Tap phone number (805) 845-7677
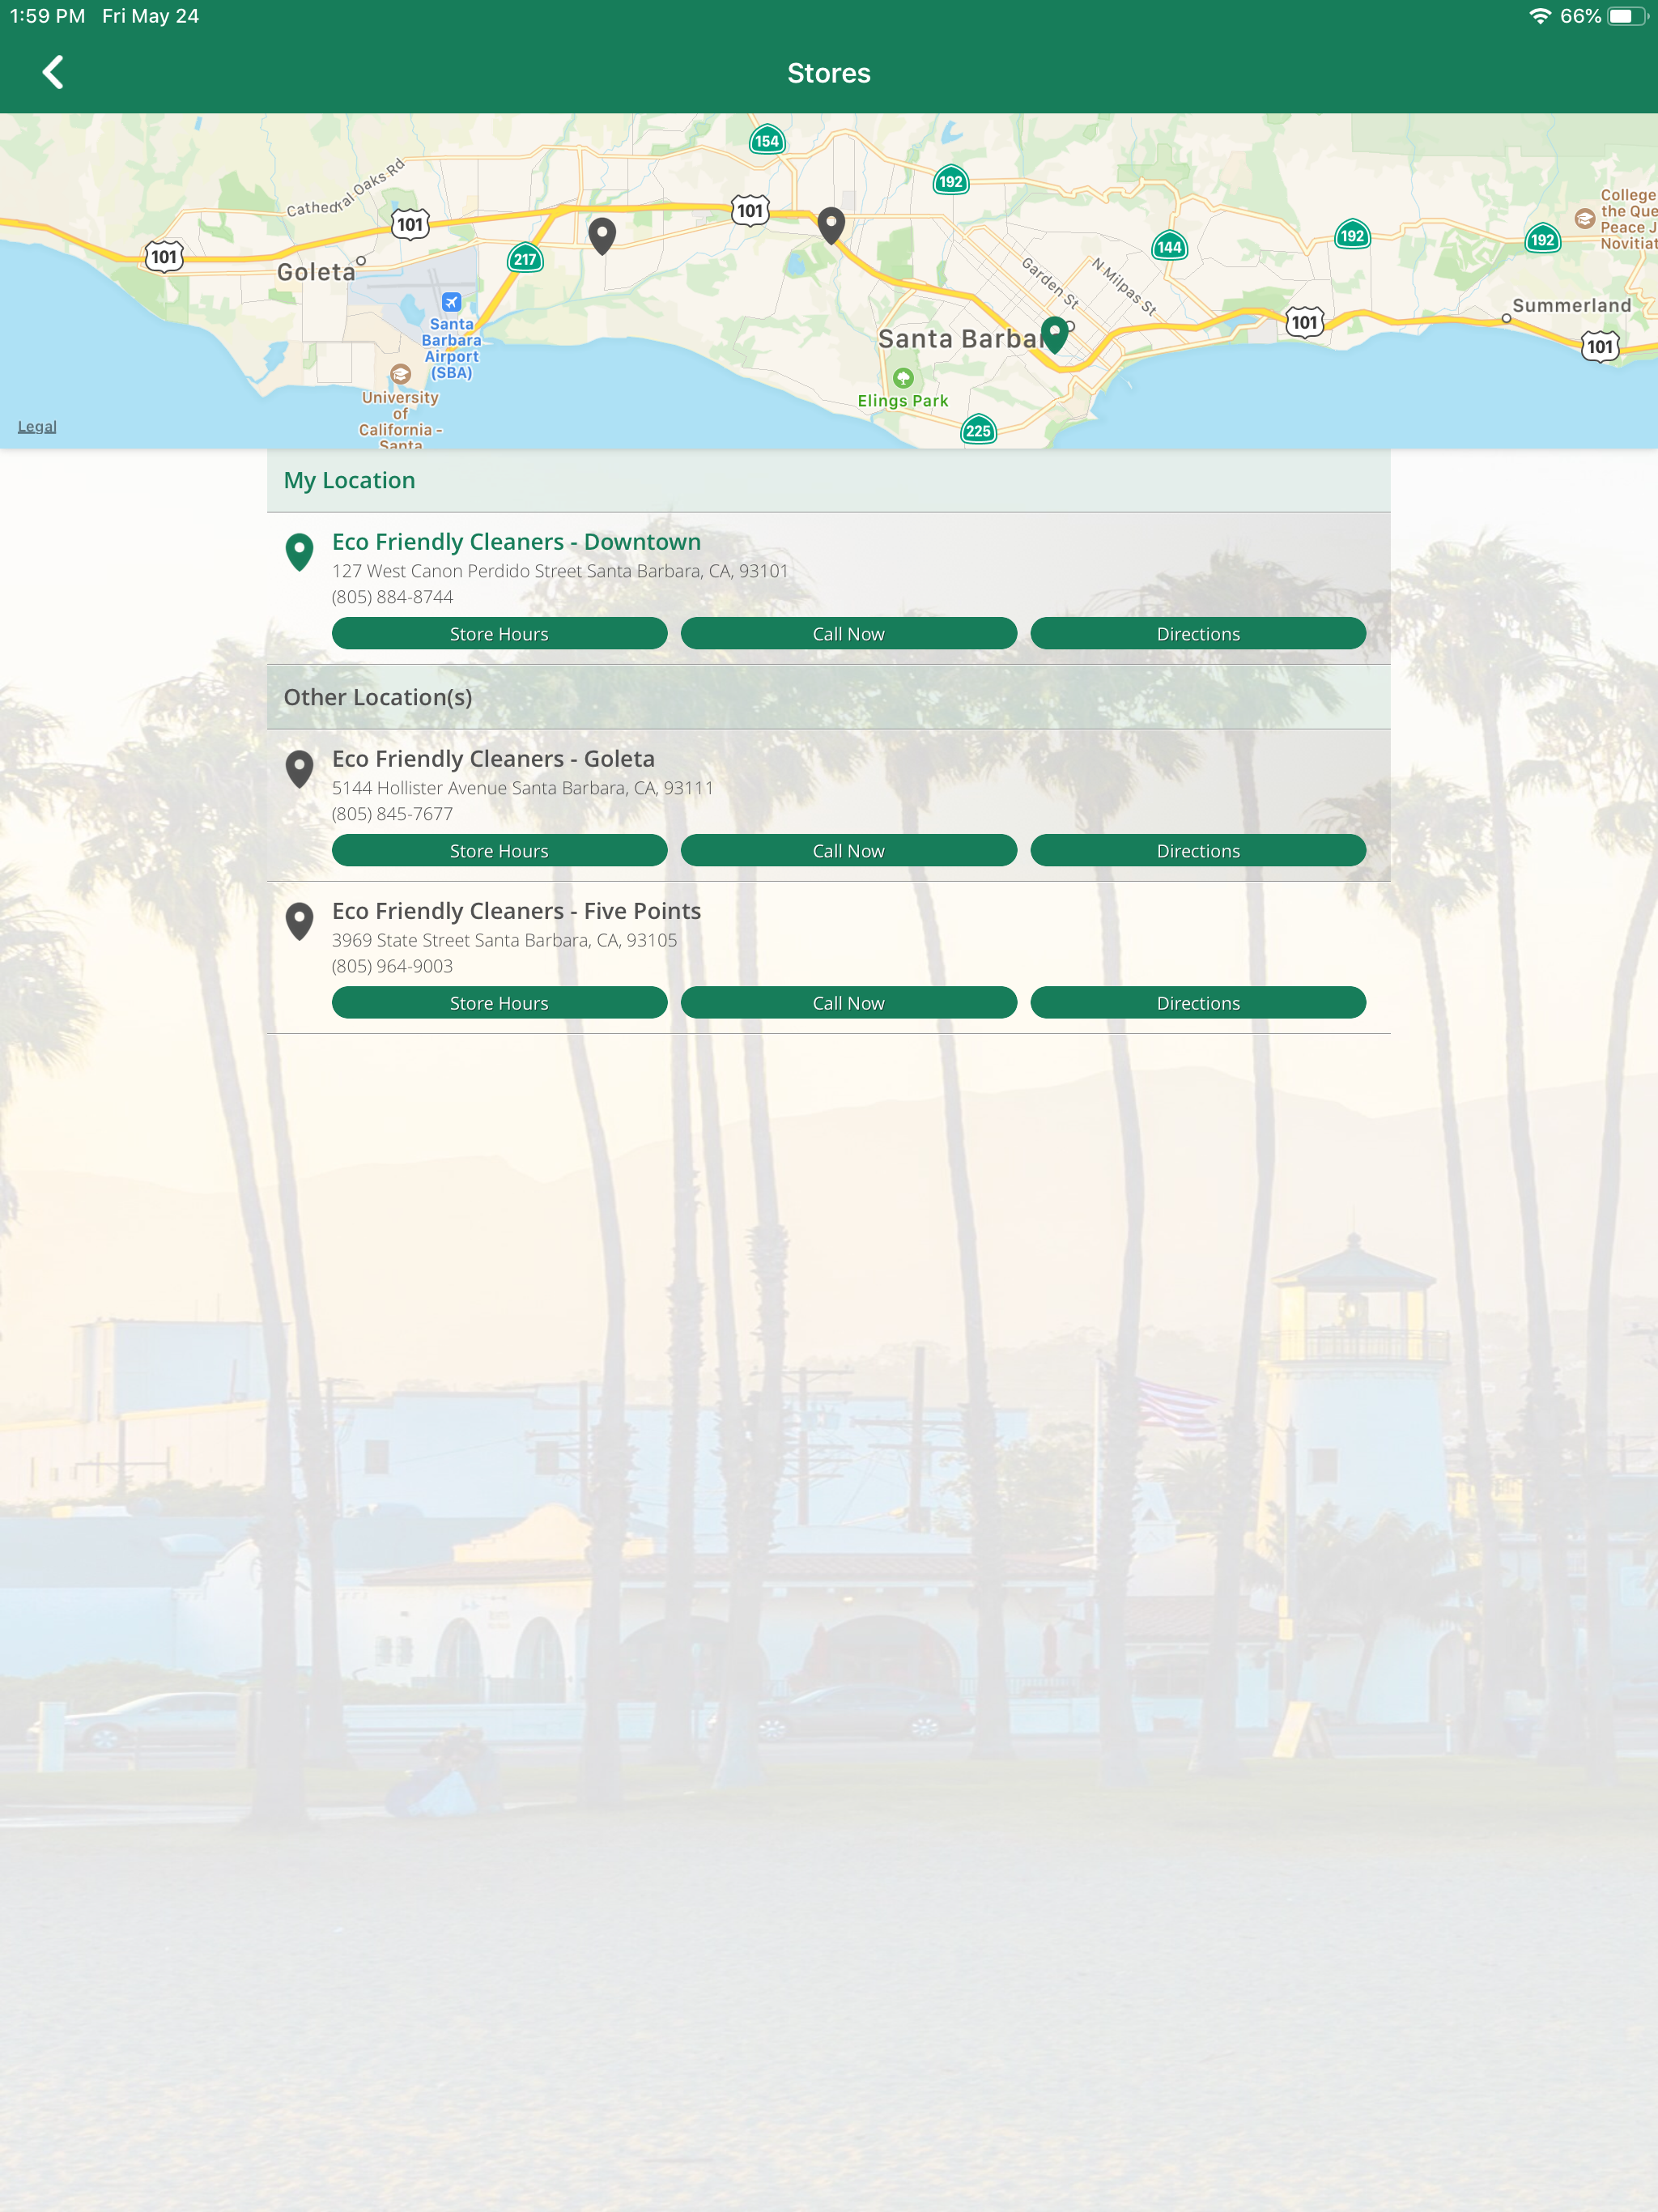The width and height of the screenshot is (1658, 2212). click(392, 814)
